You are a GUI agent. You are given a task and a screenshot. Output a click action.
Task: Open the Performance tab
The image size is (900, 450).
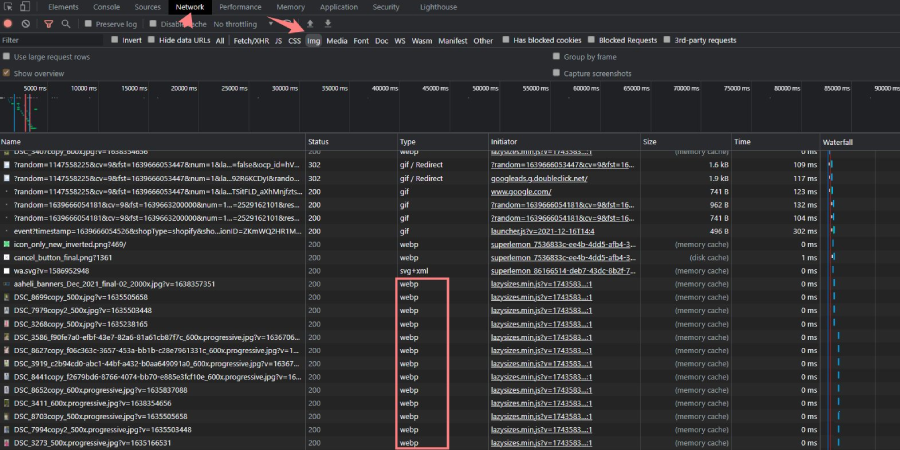pos(240,7)
